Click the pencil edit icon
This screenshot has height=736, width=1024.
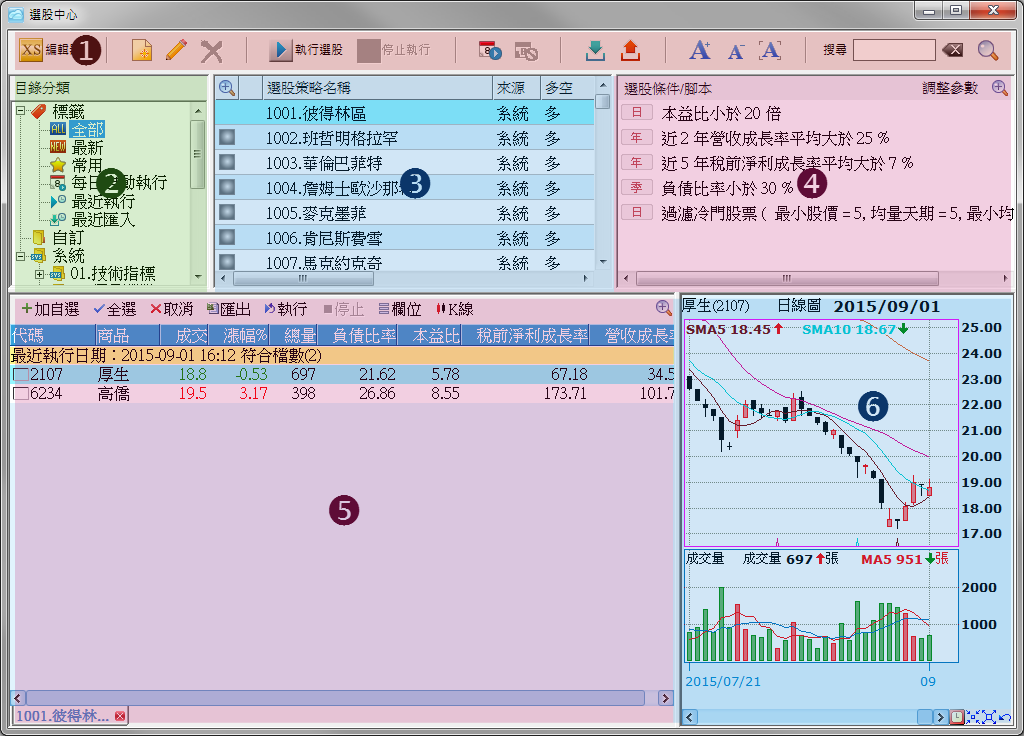coord(176,51)
